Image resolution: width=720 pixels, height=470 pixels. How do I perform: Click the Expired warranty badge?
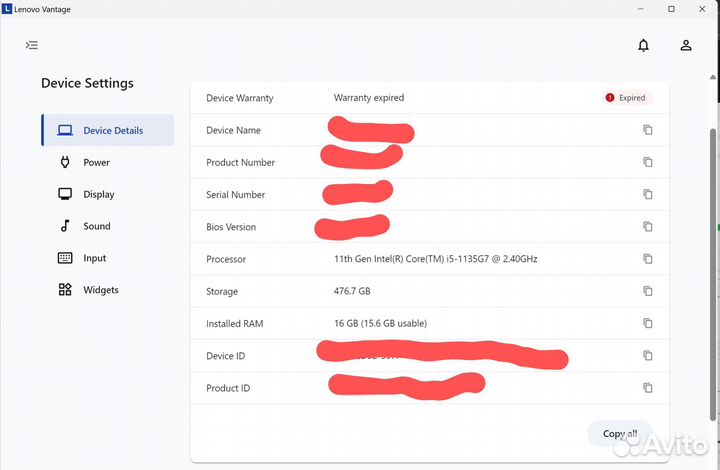pyautogui.click(x=626, y=98)
